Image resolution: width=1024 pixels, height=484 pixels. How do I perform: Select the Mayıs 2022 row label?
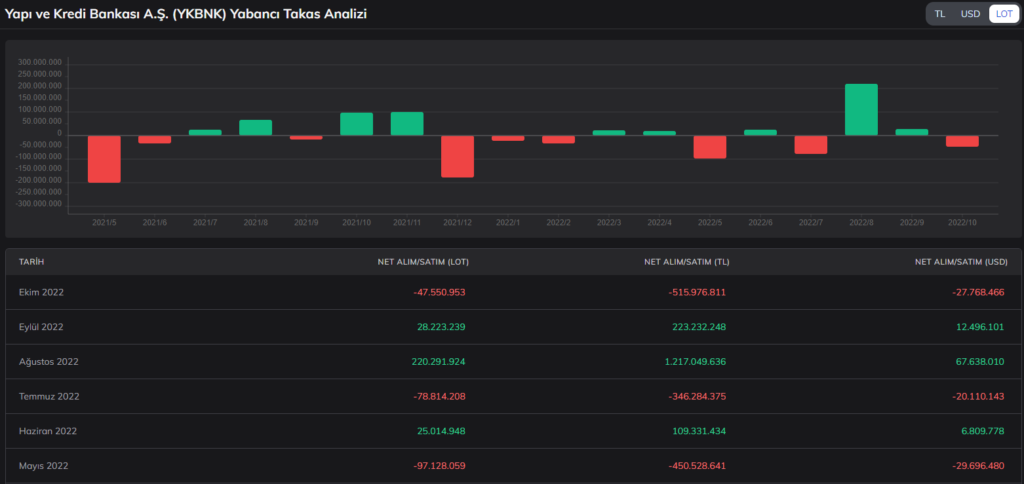(43, 466)
